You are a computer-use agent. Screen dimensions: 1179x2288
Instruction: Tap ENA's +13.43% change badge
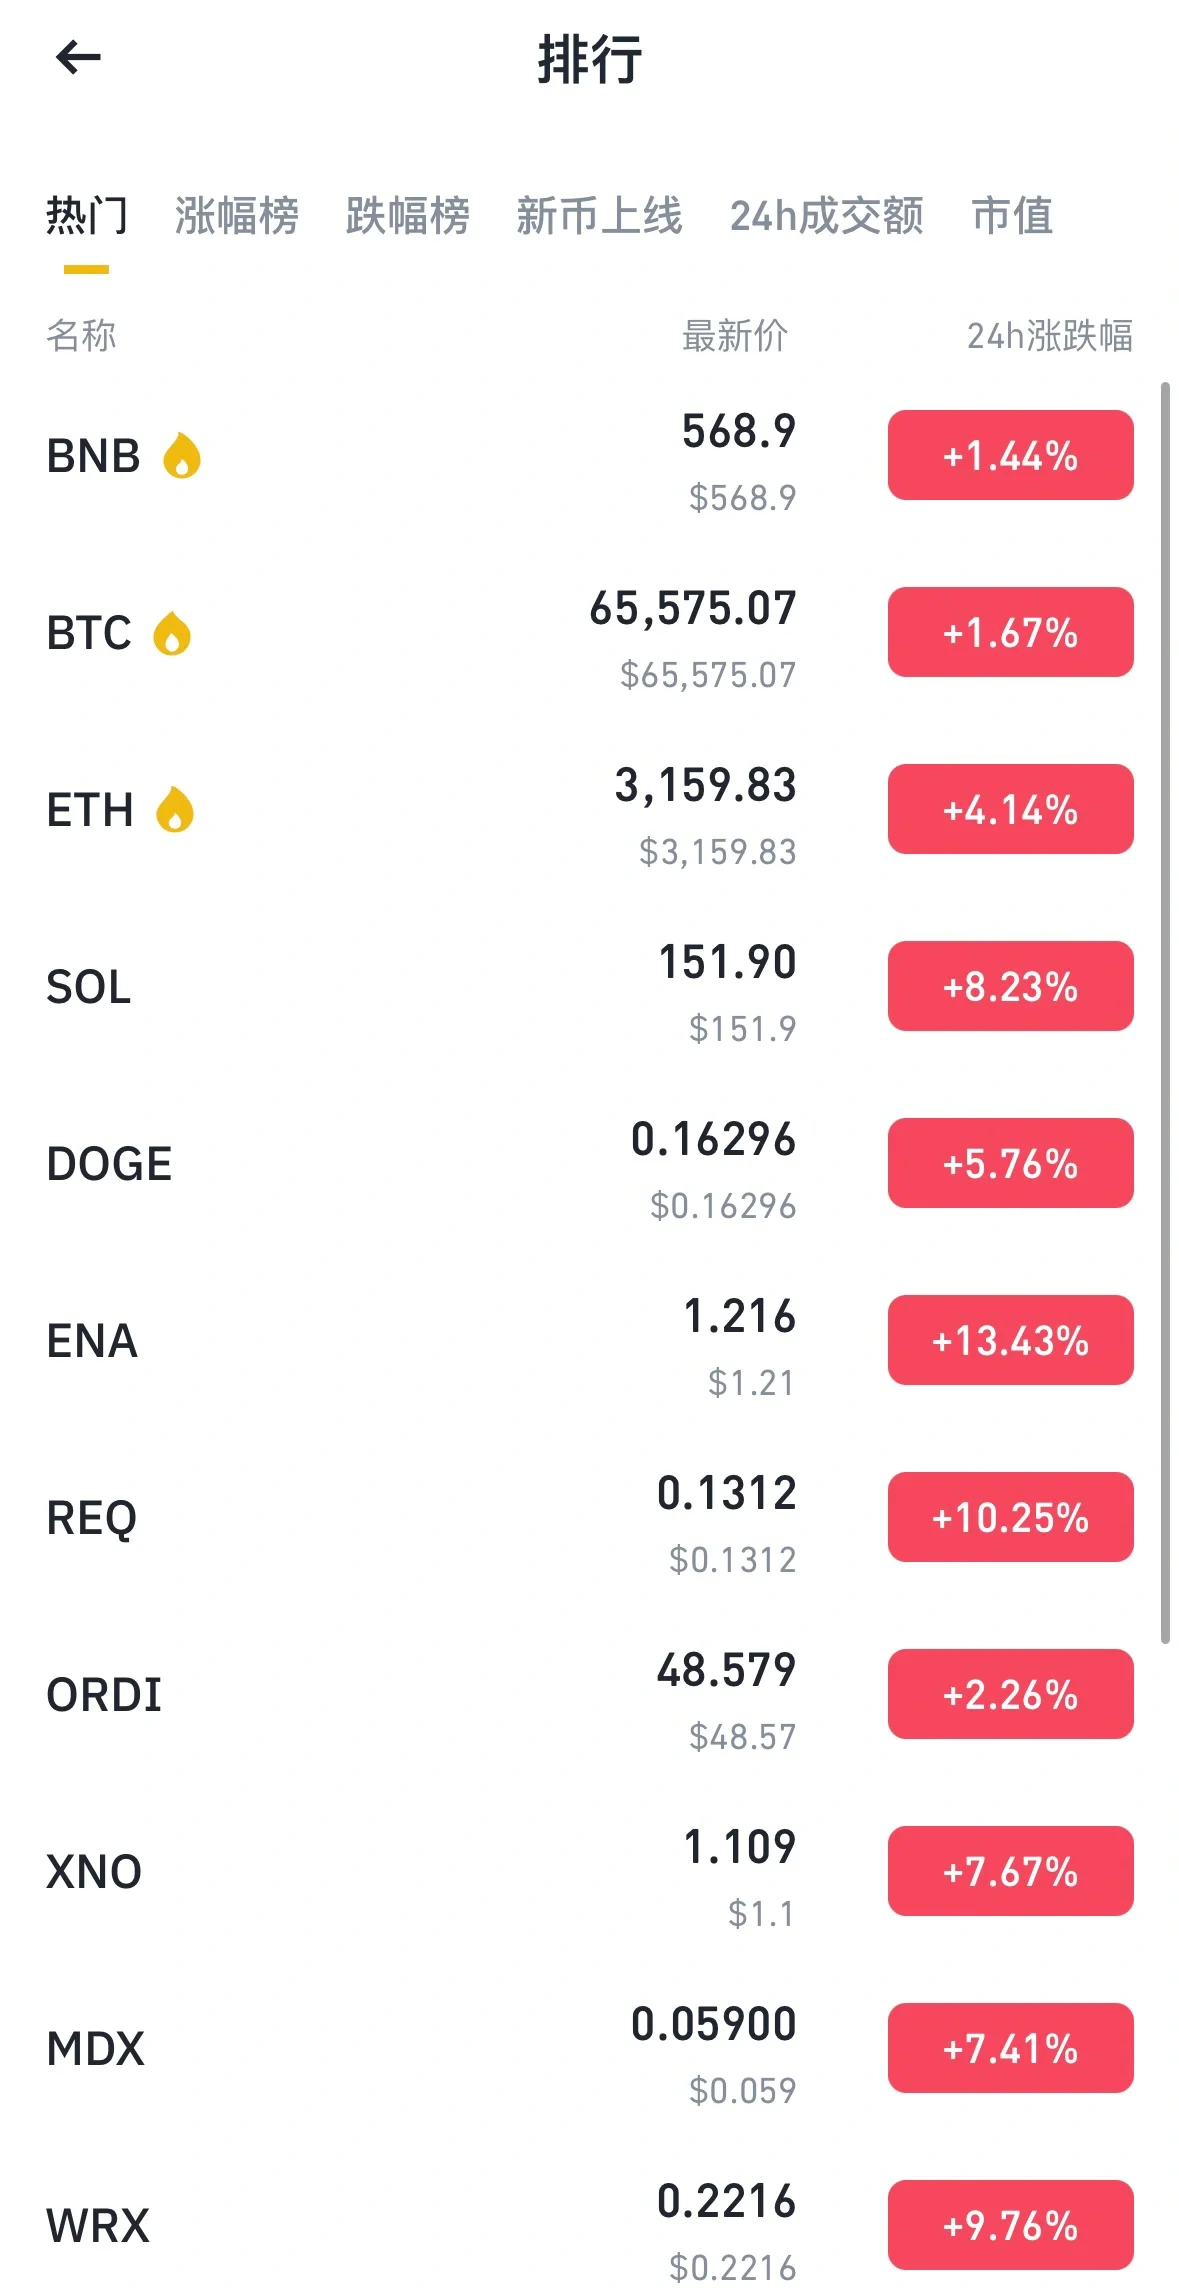pos(1010,1340)
